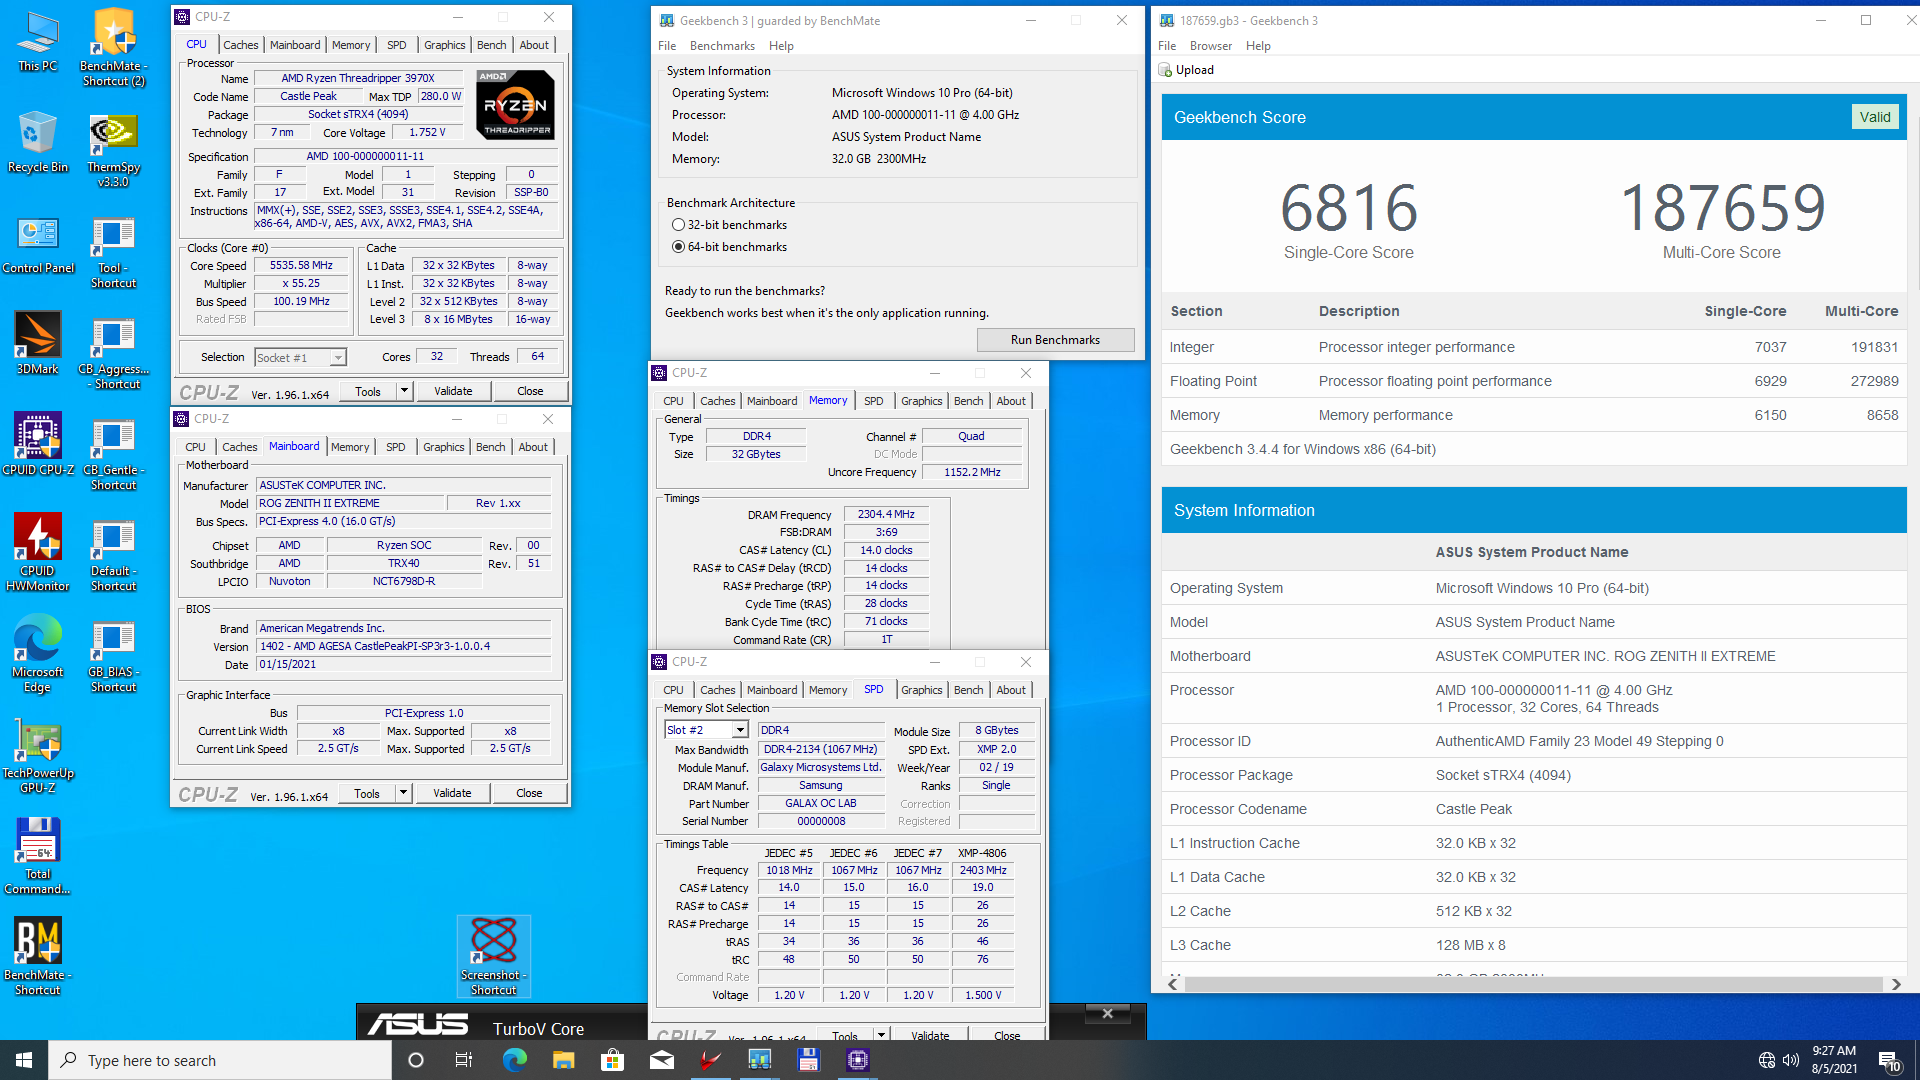1920x1080 pixels.
Task: Click horizontal scrollbar in Geekbench results
Action: [x=1535, y=984]
